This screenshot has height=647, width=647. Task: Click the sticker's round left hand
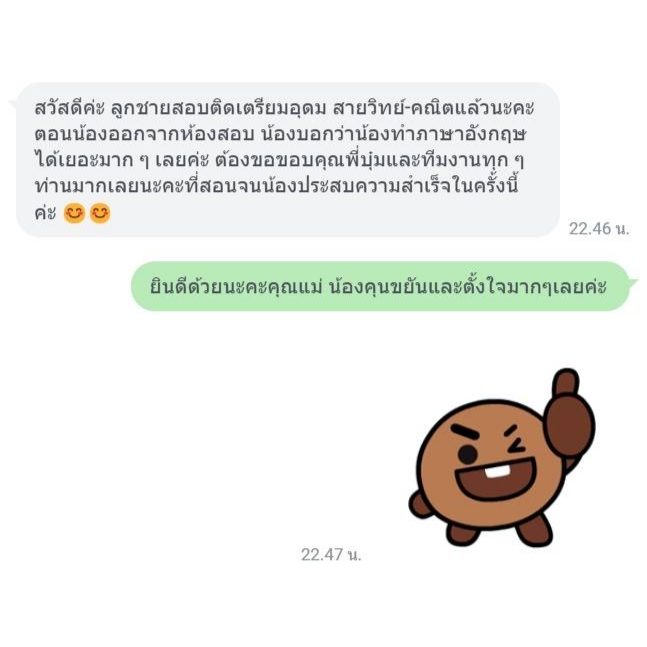coord(420,504)
